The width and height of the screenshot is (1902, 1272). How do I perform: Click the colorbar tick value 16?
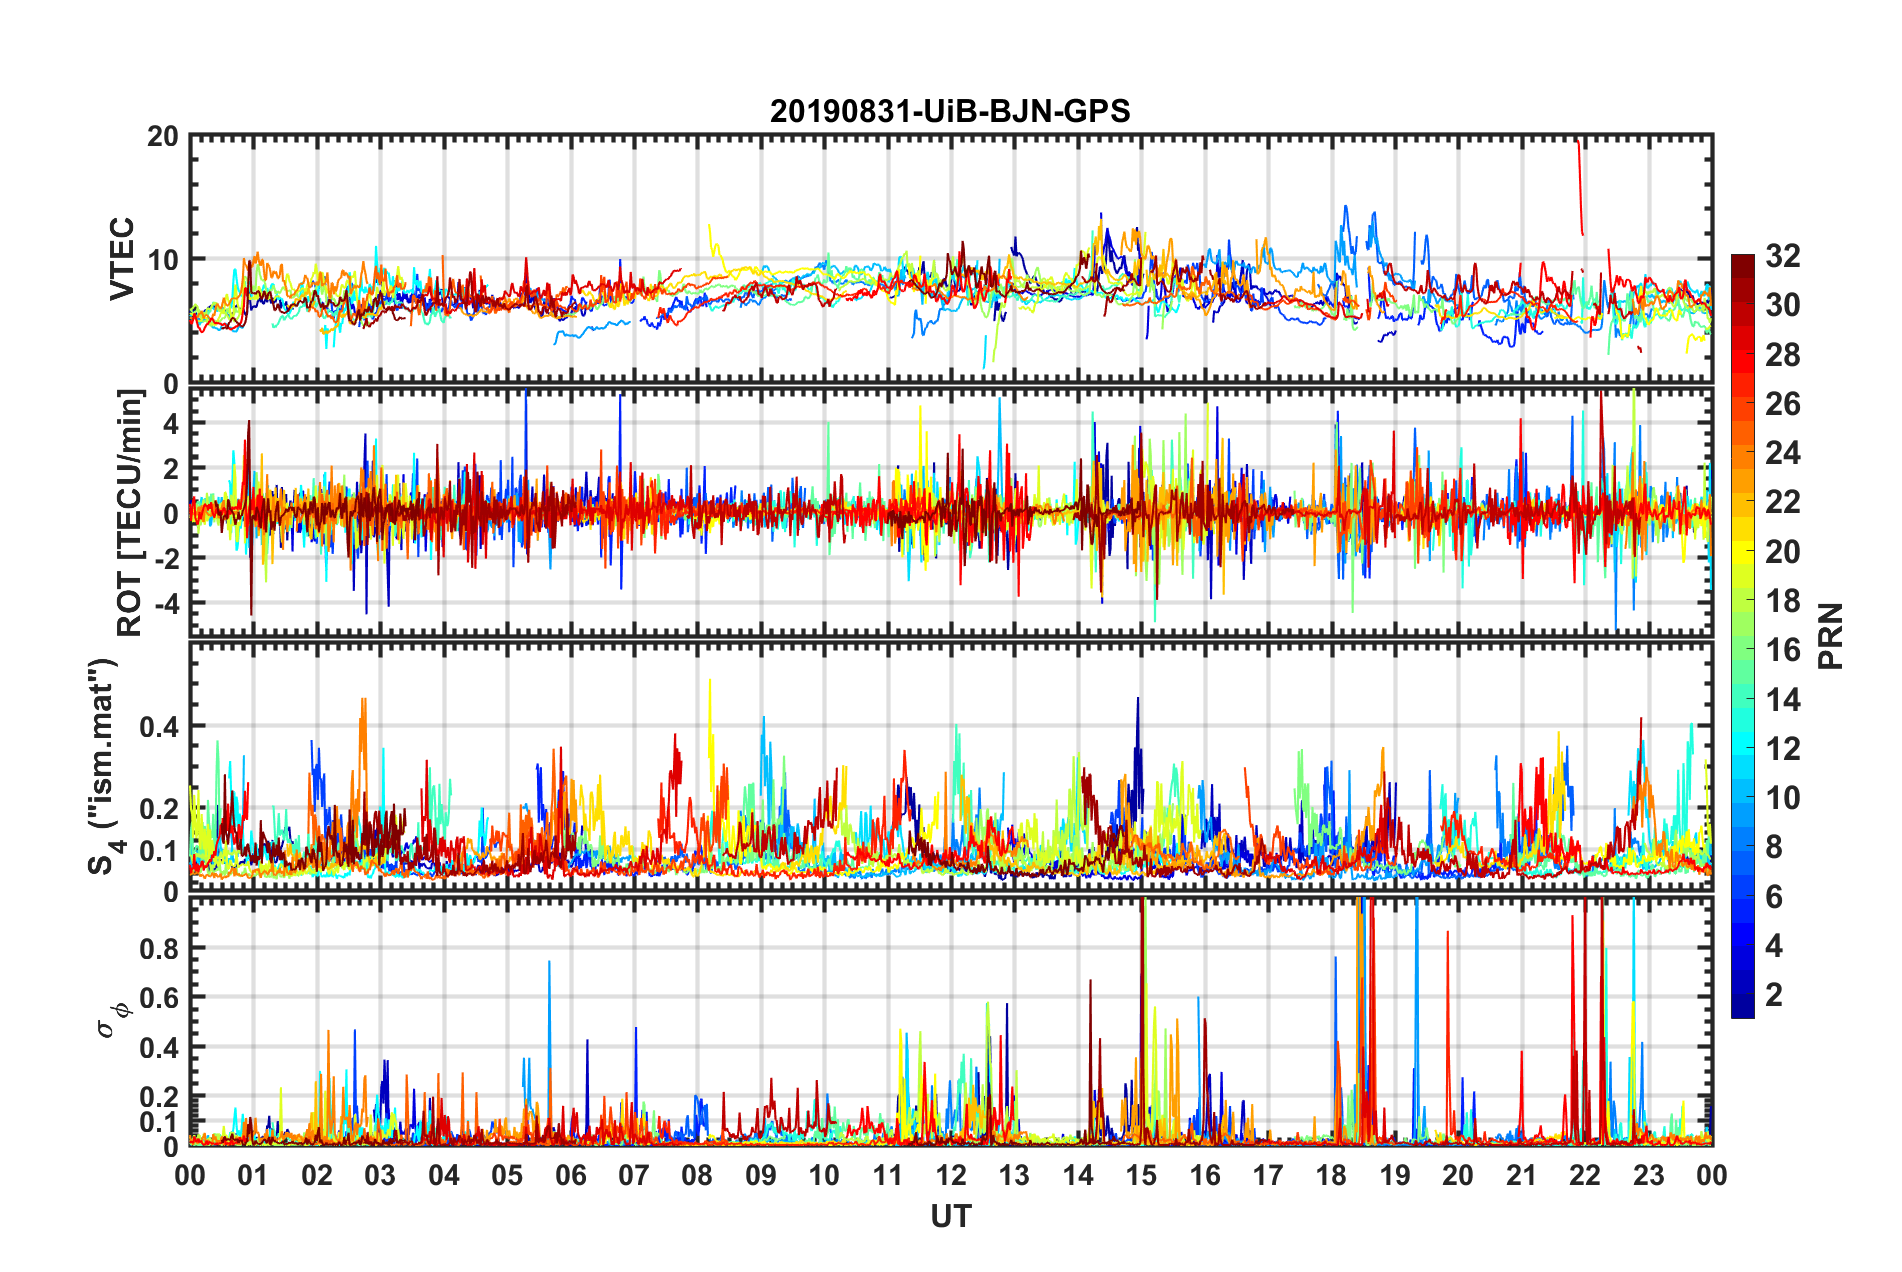point(1782,650)
